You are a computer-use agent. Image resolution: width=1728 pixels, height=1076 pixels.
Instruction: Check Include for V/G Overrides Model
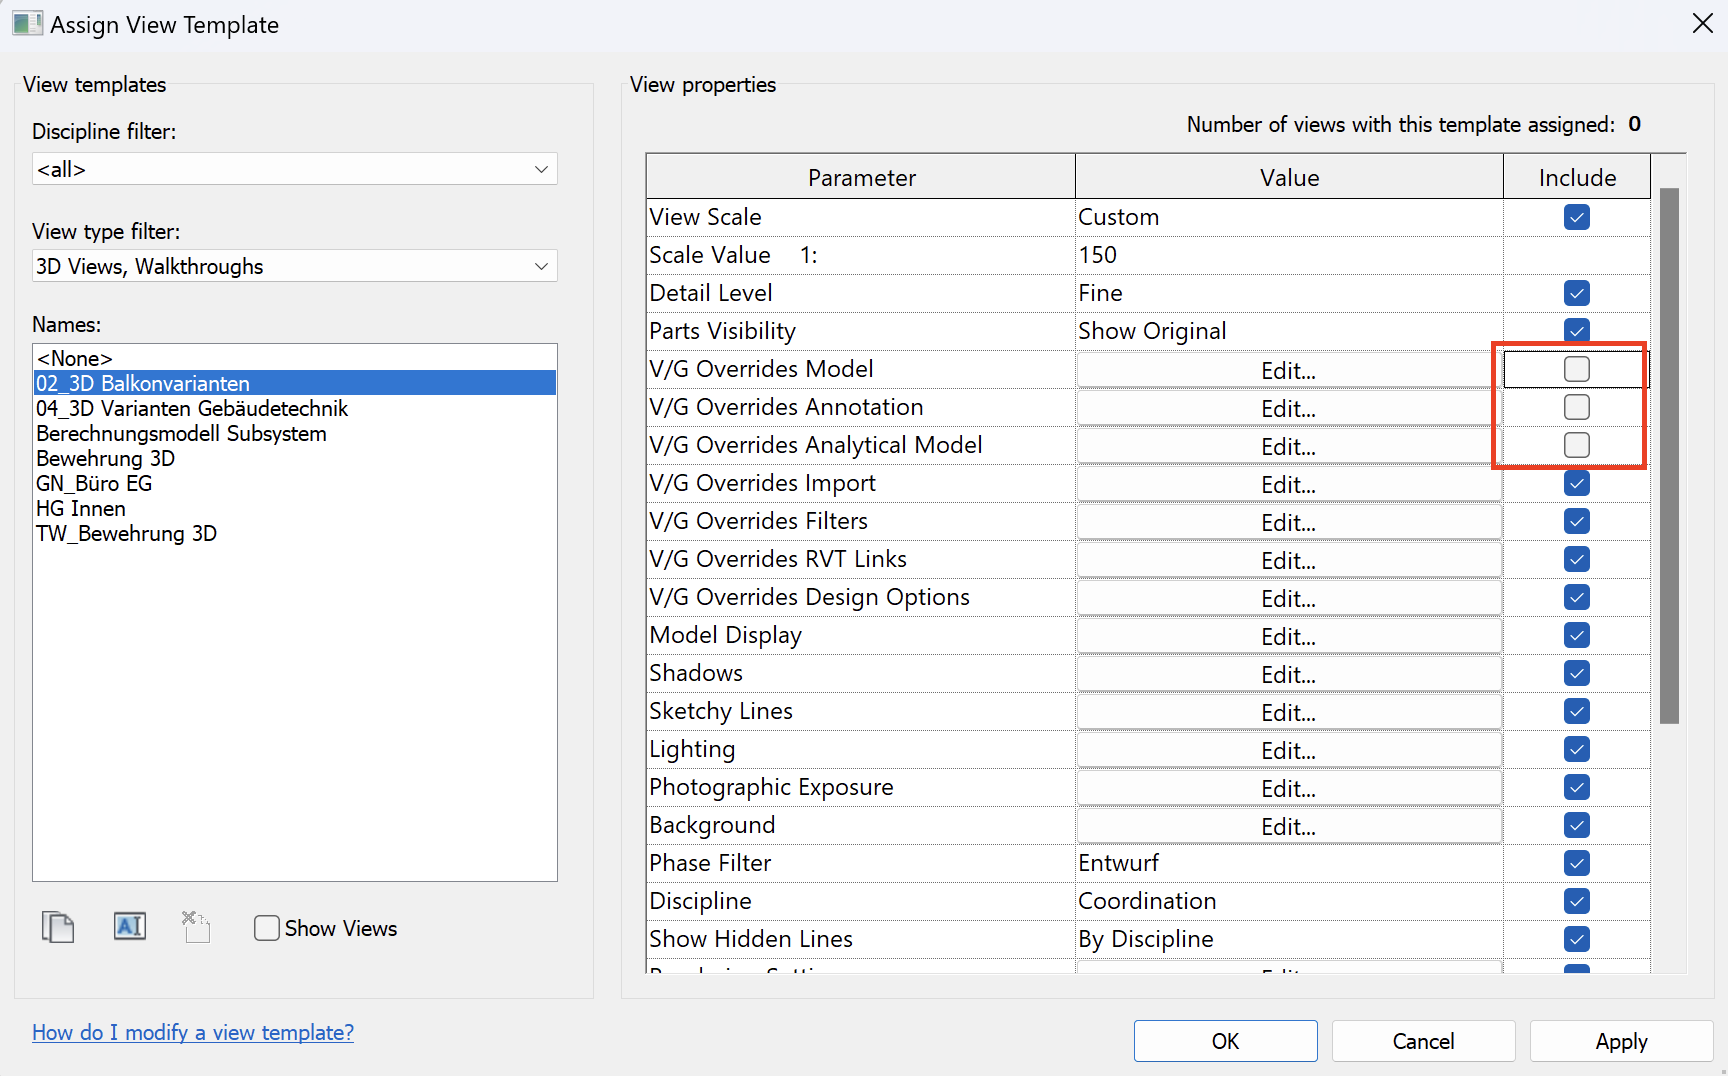[x=1576, y=369]
